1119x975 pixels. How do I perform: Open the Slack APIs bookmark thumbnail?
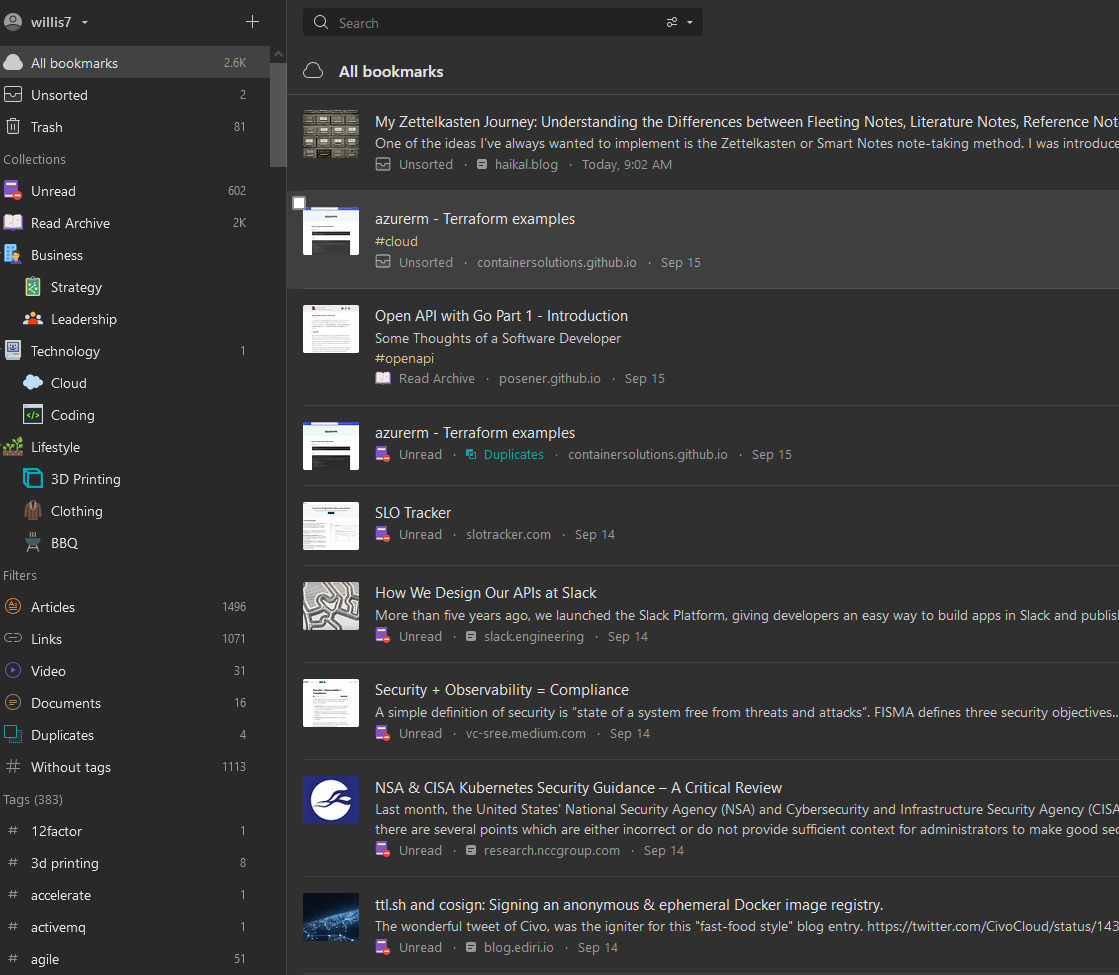pyautogui.click(x=331, y=606)
